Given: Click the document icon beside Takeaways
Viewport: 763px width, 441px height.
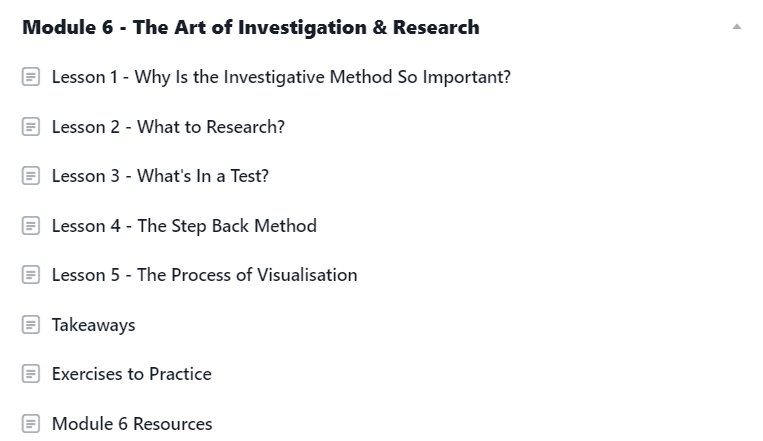Looking at the screenshot, I should (31, 325).
